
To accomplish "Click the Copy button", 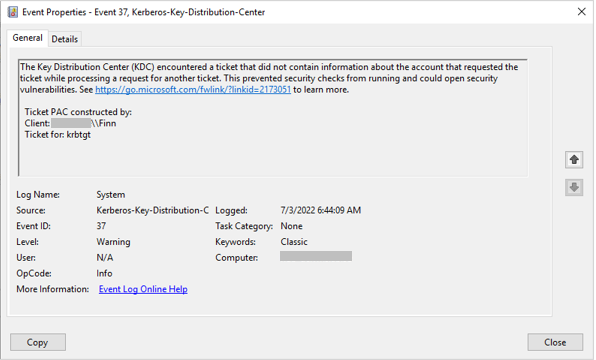I will tap(38, 343).
